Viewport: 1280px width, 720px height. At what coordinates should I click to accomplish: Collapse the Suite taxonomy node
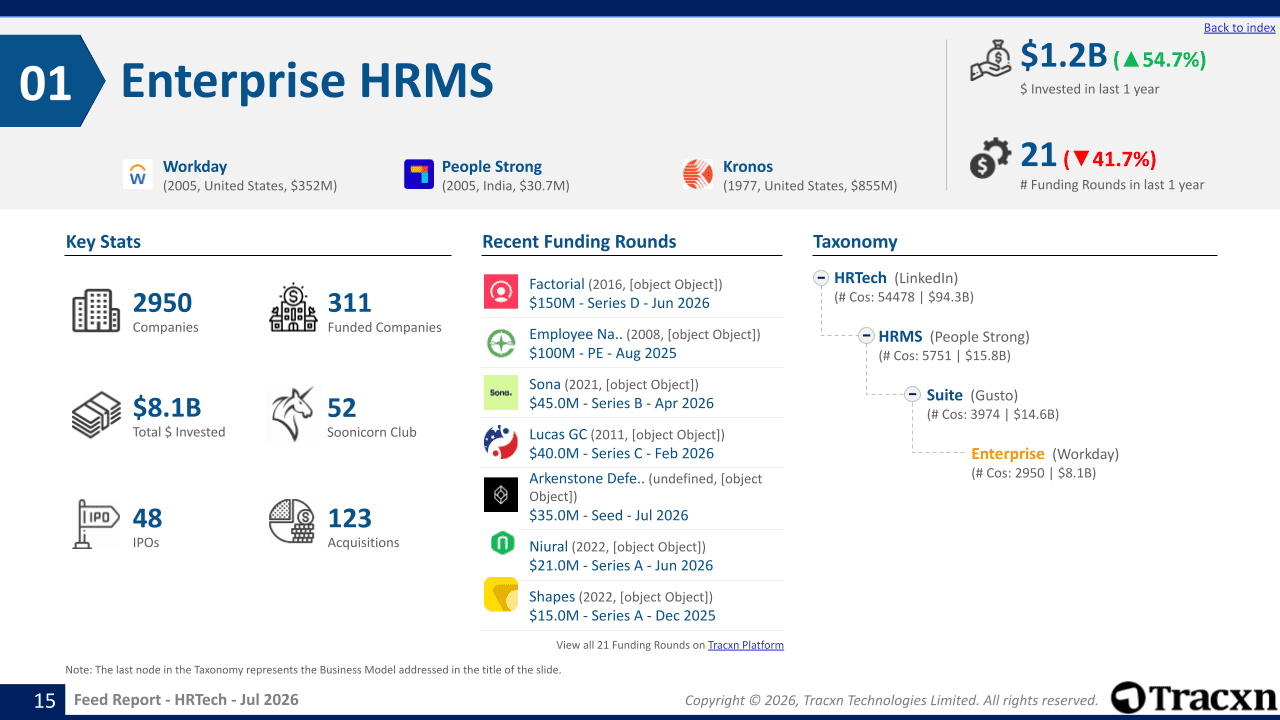(913, 394)
